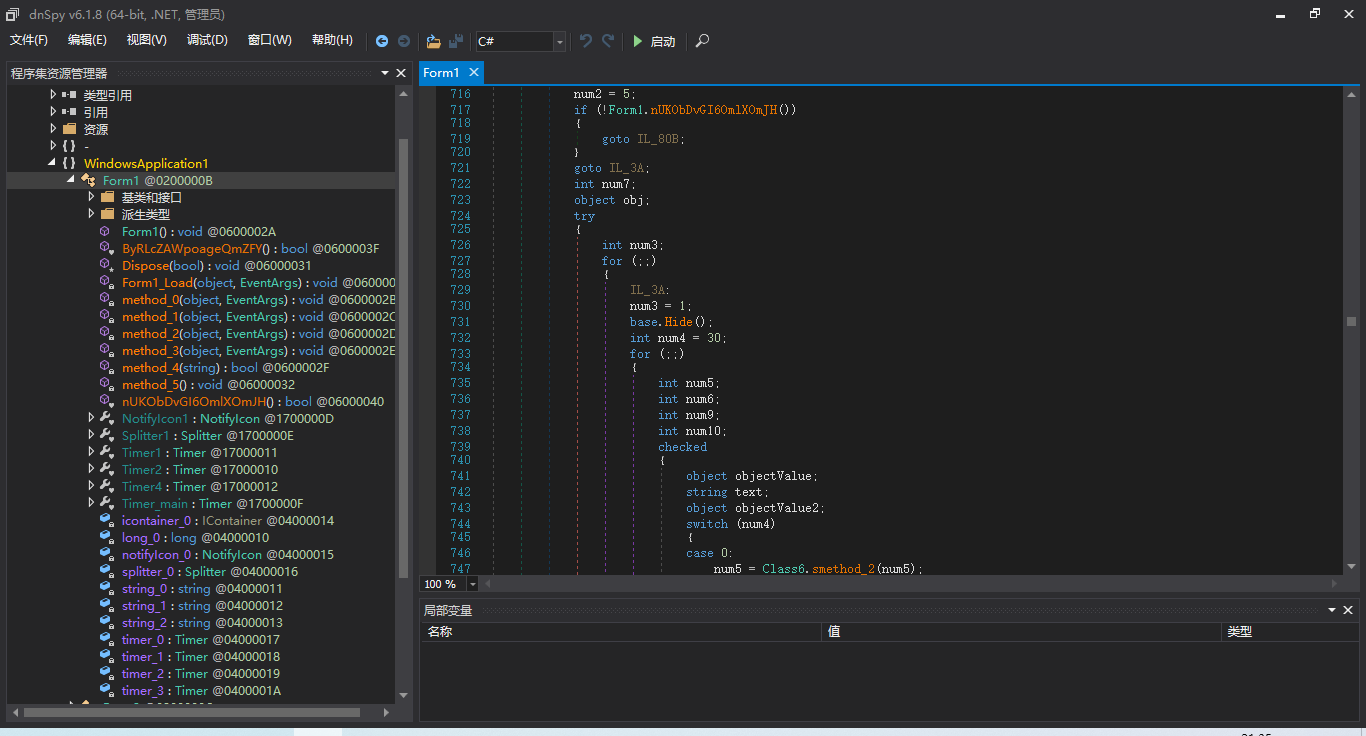
Task: Select nUKObDvGI6OmlXOmJH() : bool in the tree
Action: tap(253, 401)
